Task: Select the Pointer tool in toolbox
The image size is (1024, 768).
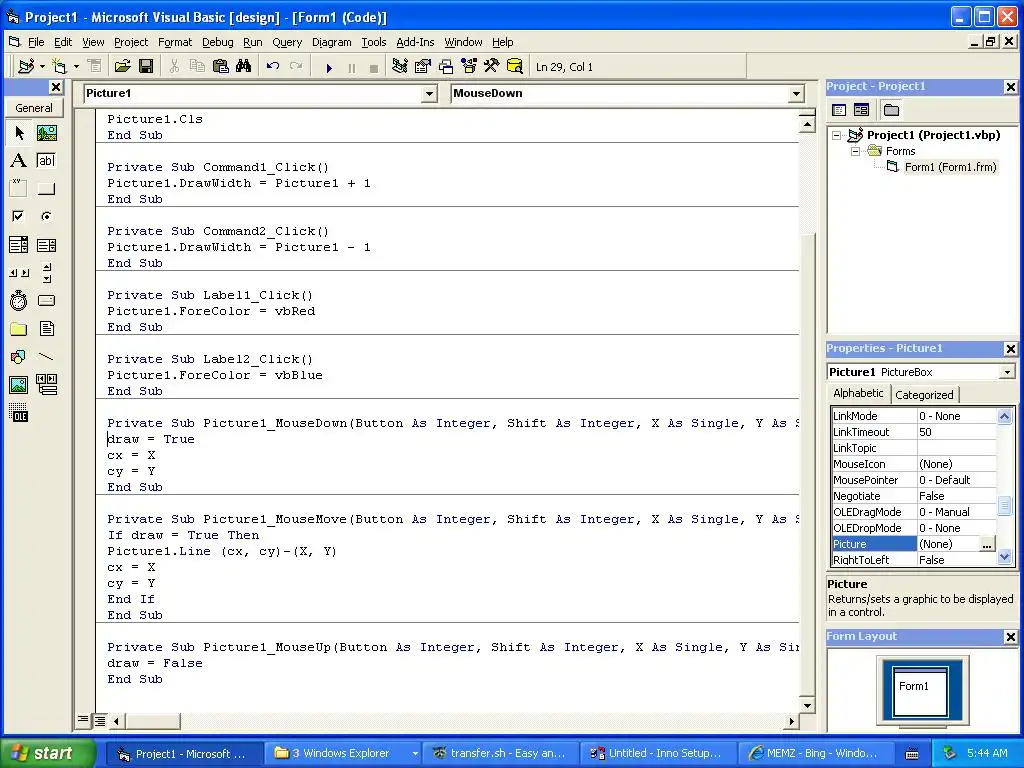Action: coord(19,133)
